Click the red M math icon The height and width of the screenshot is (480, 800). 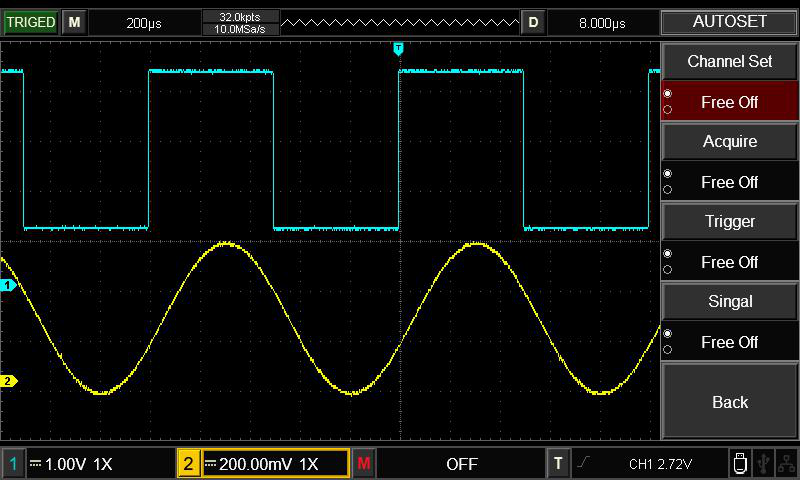click(364, 464)
